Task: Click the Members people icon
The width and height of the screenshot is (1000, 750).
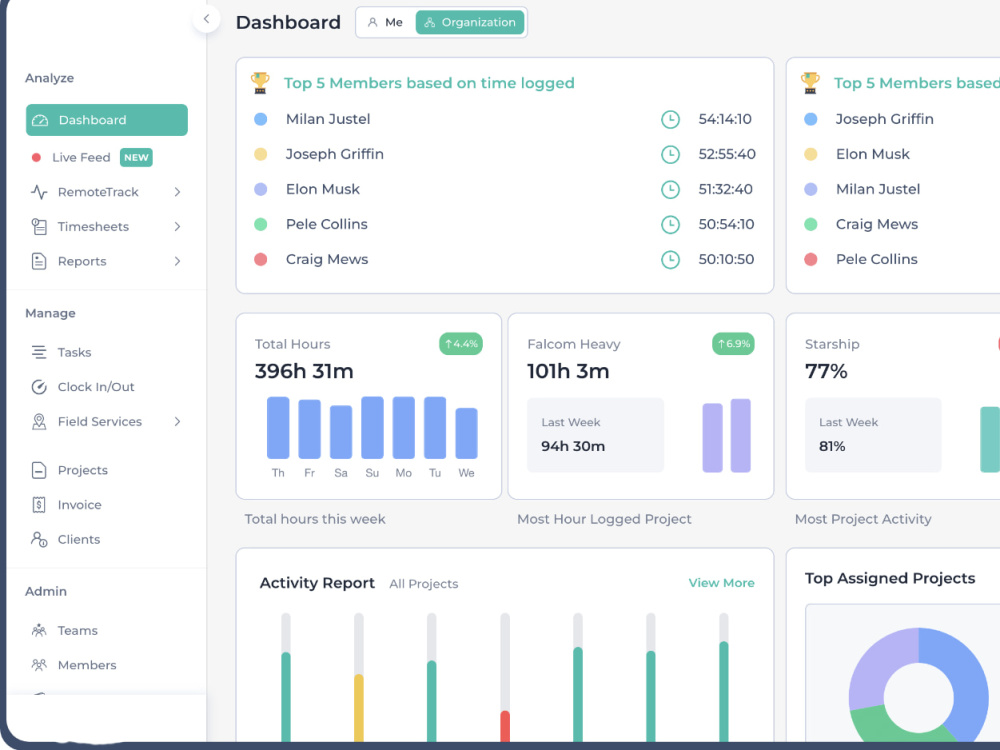Action: click(x=39, y=665)
